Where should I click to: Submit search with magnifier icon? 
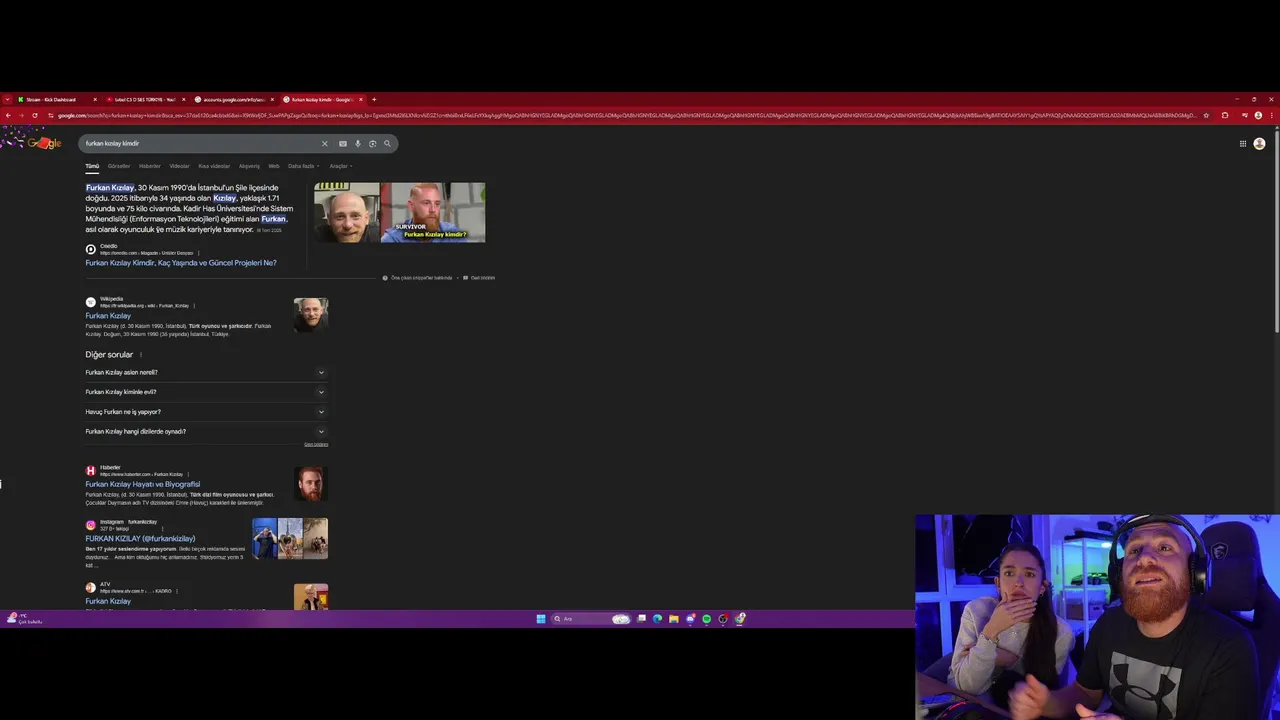(387, 143)
